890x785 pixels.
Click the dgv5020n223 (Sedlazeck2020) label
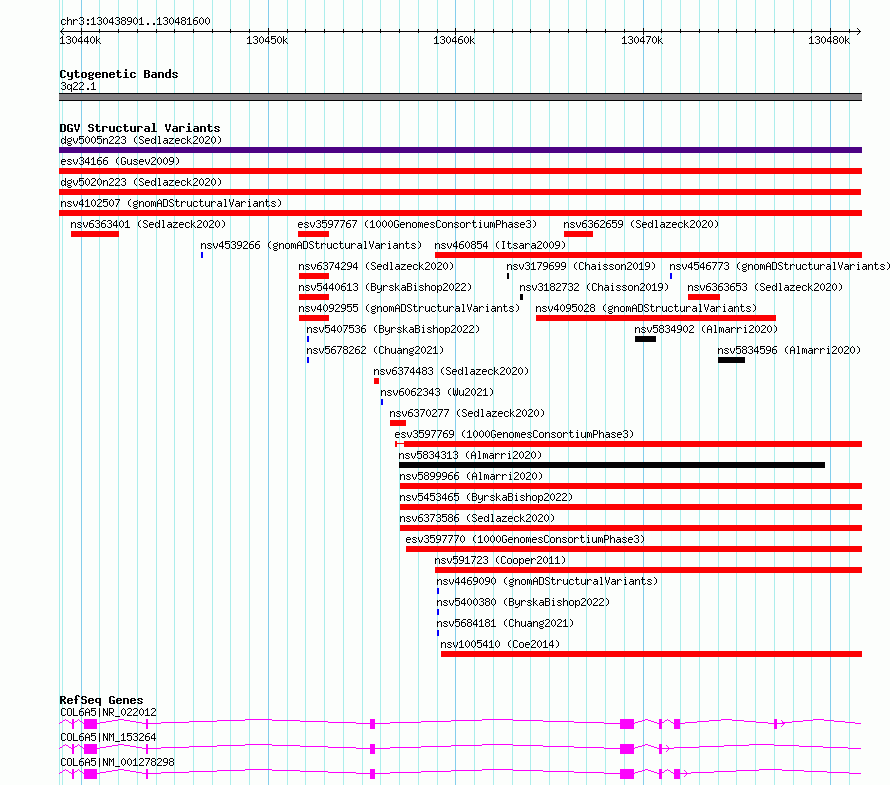[141, 182]
